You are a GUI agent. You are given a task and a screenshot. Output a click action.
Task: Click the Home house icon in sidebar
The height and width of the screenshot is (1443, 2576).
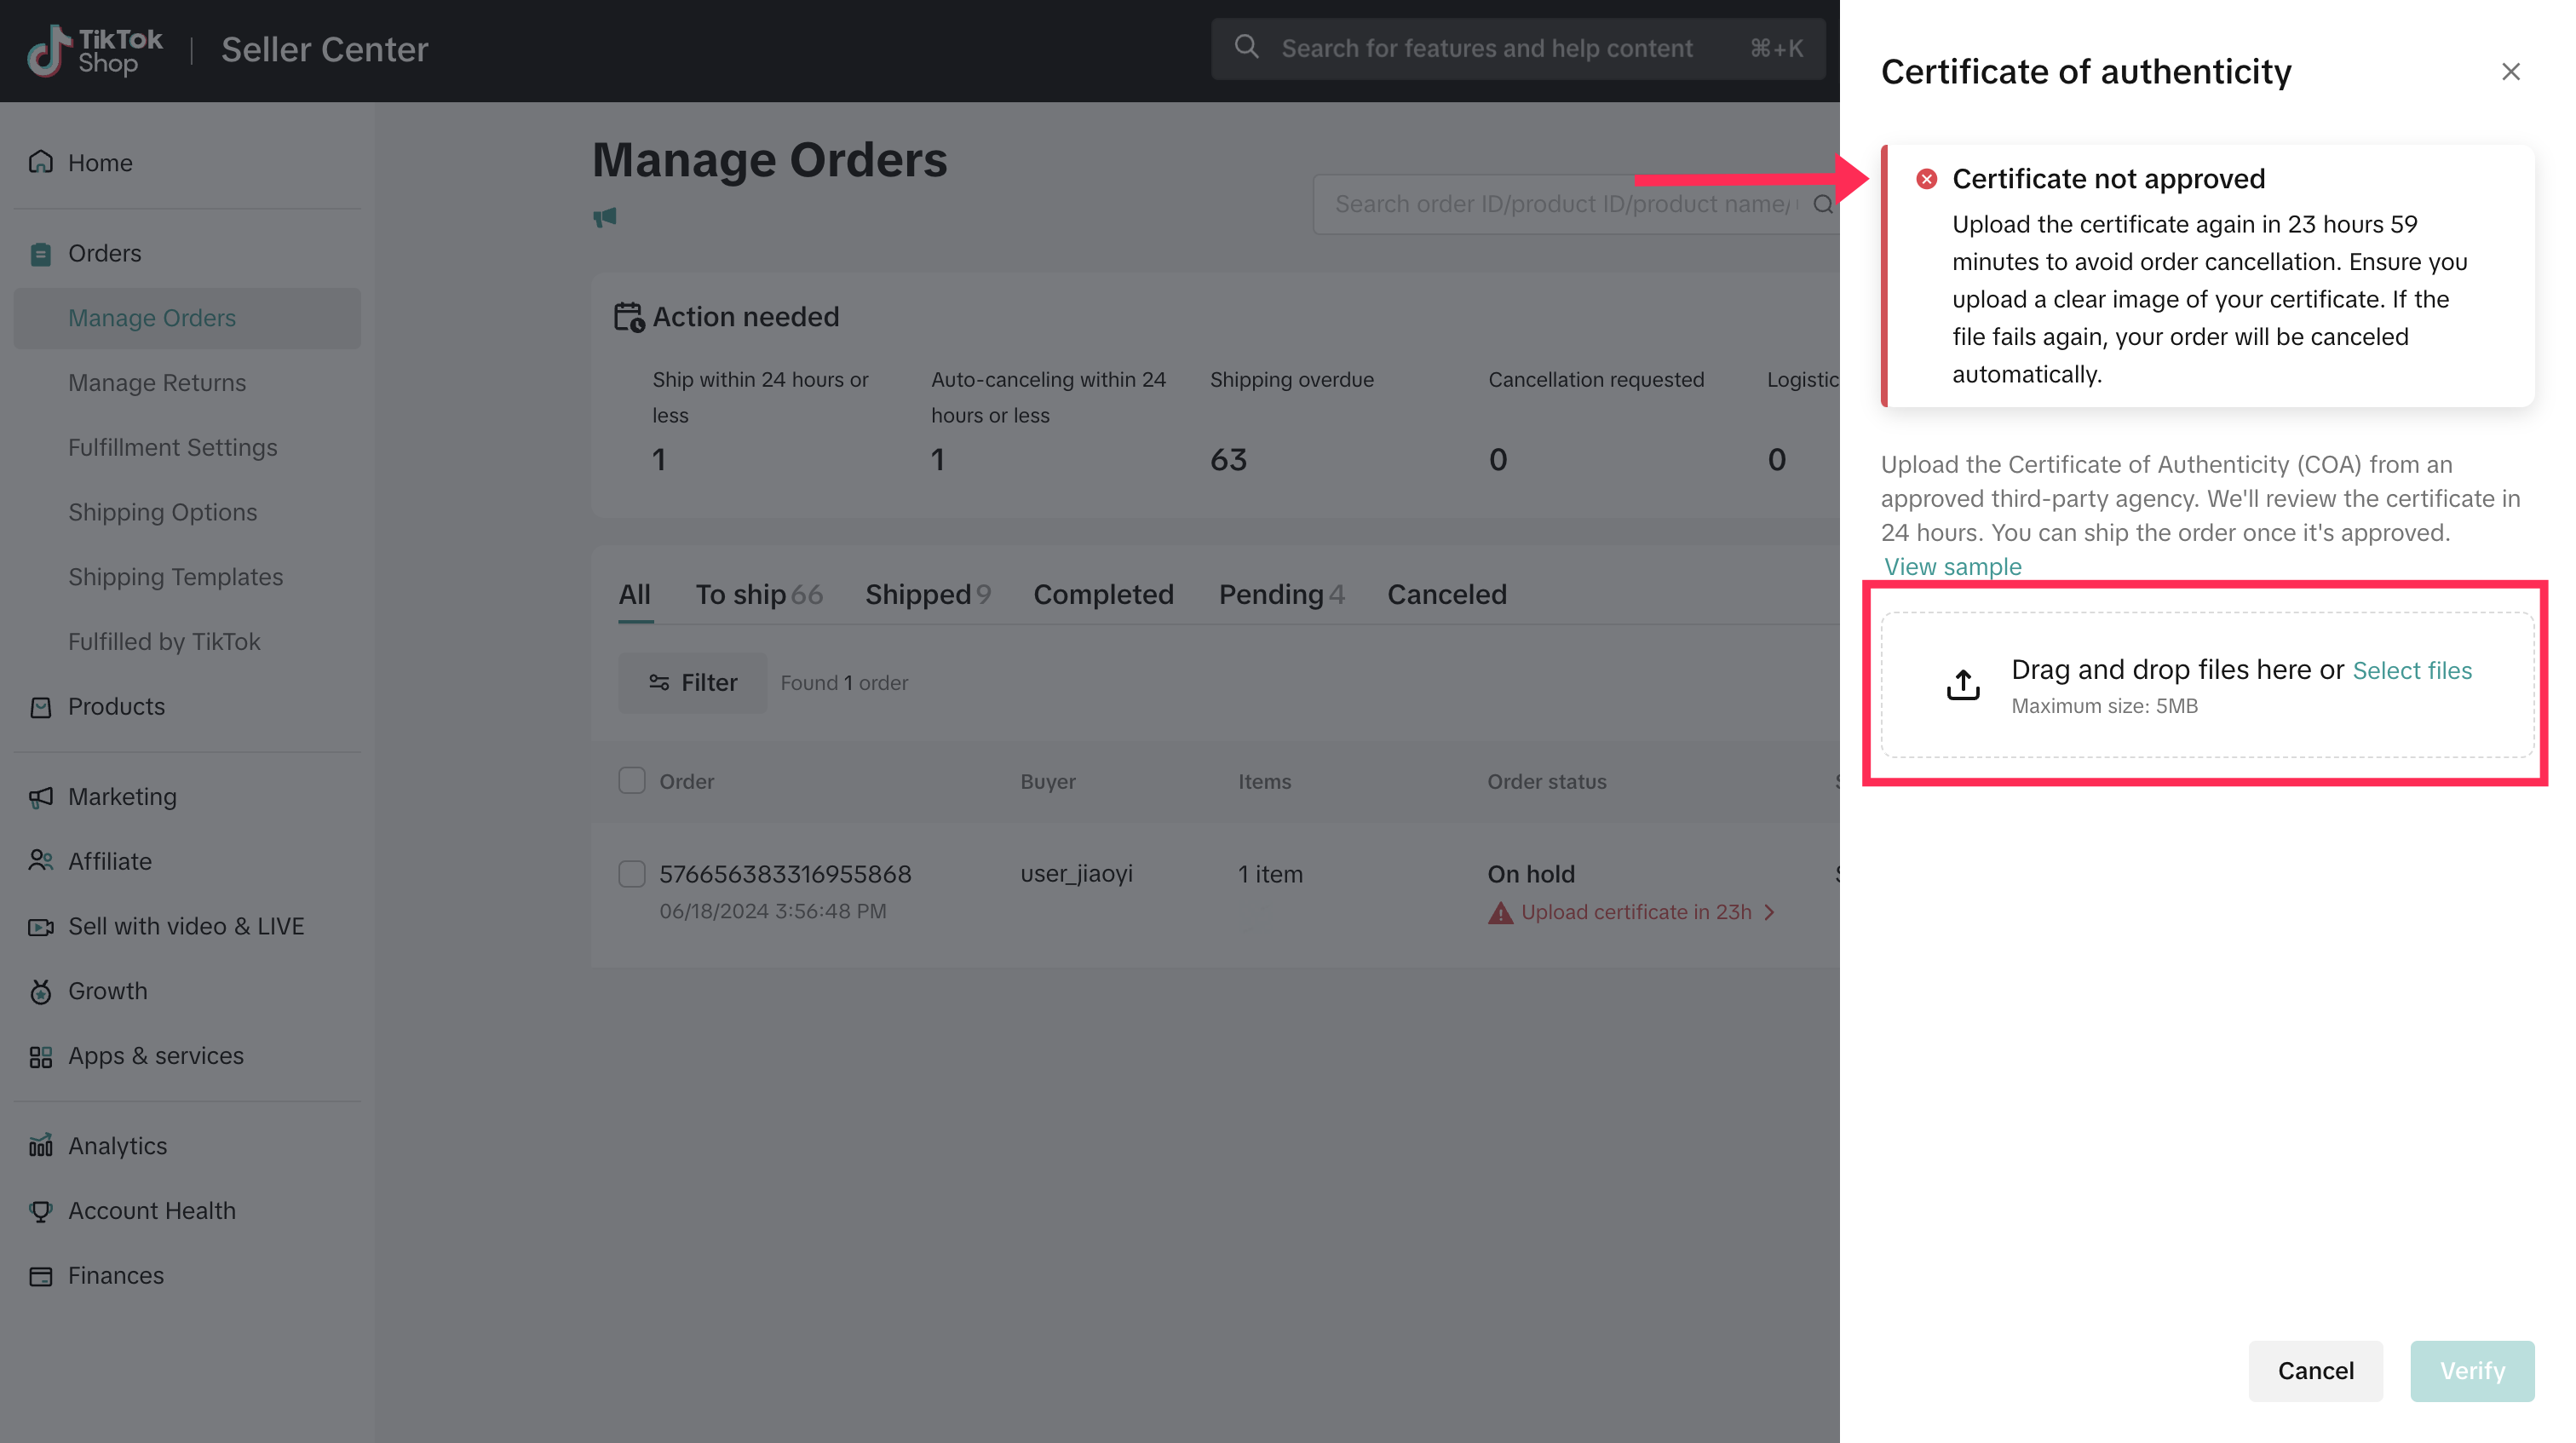coord(41,162)
